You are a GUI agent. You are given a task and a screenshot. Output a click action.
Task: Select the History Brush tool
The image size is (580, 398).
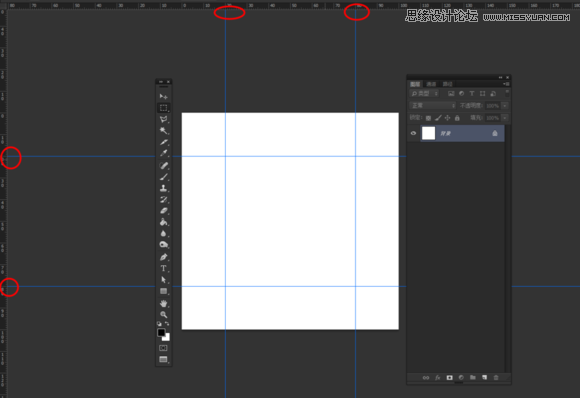click(163, 200)
